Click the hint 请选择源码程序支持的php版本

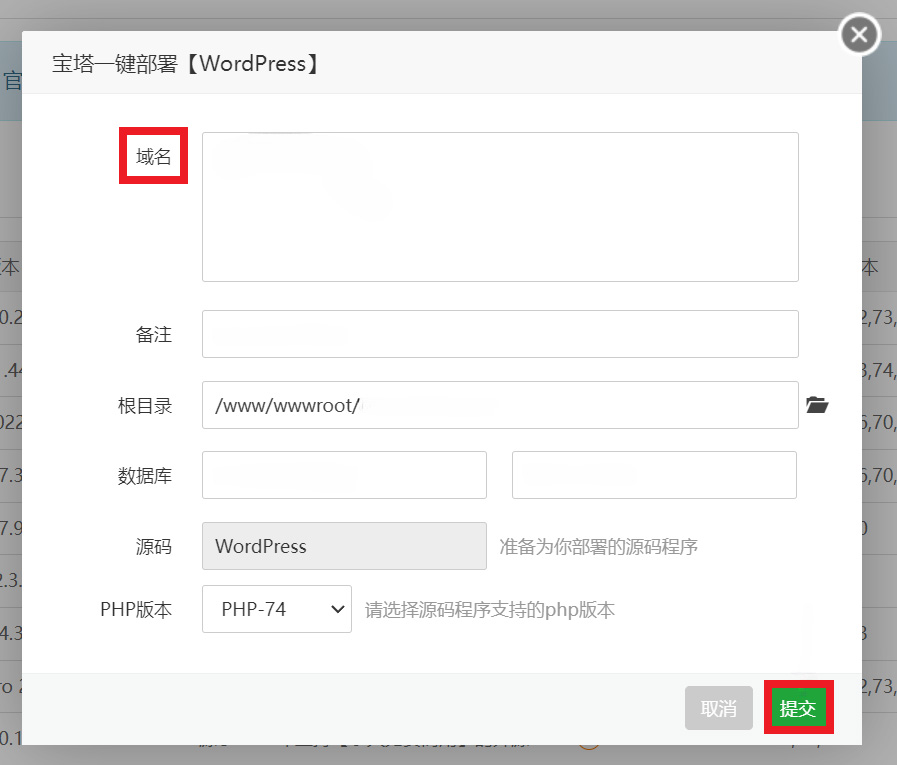point(490,610)
